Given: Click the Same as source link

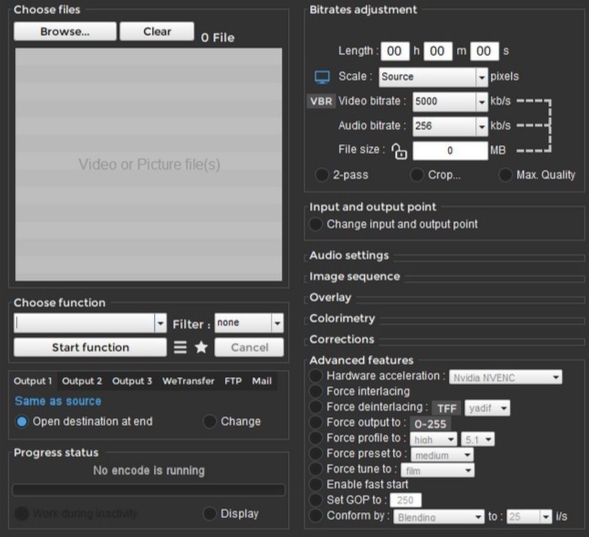Looking at the screenshot, I should coord(58,401).
